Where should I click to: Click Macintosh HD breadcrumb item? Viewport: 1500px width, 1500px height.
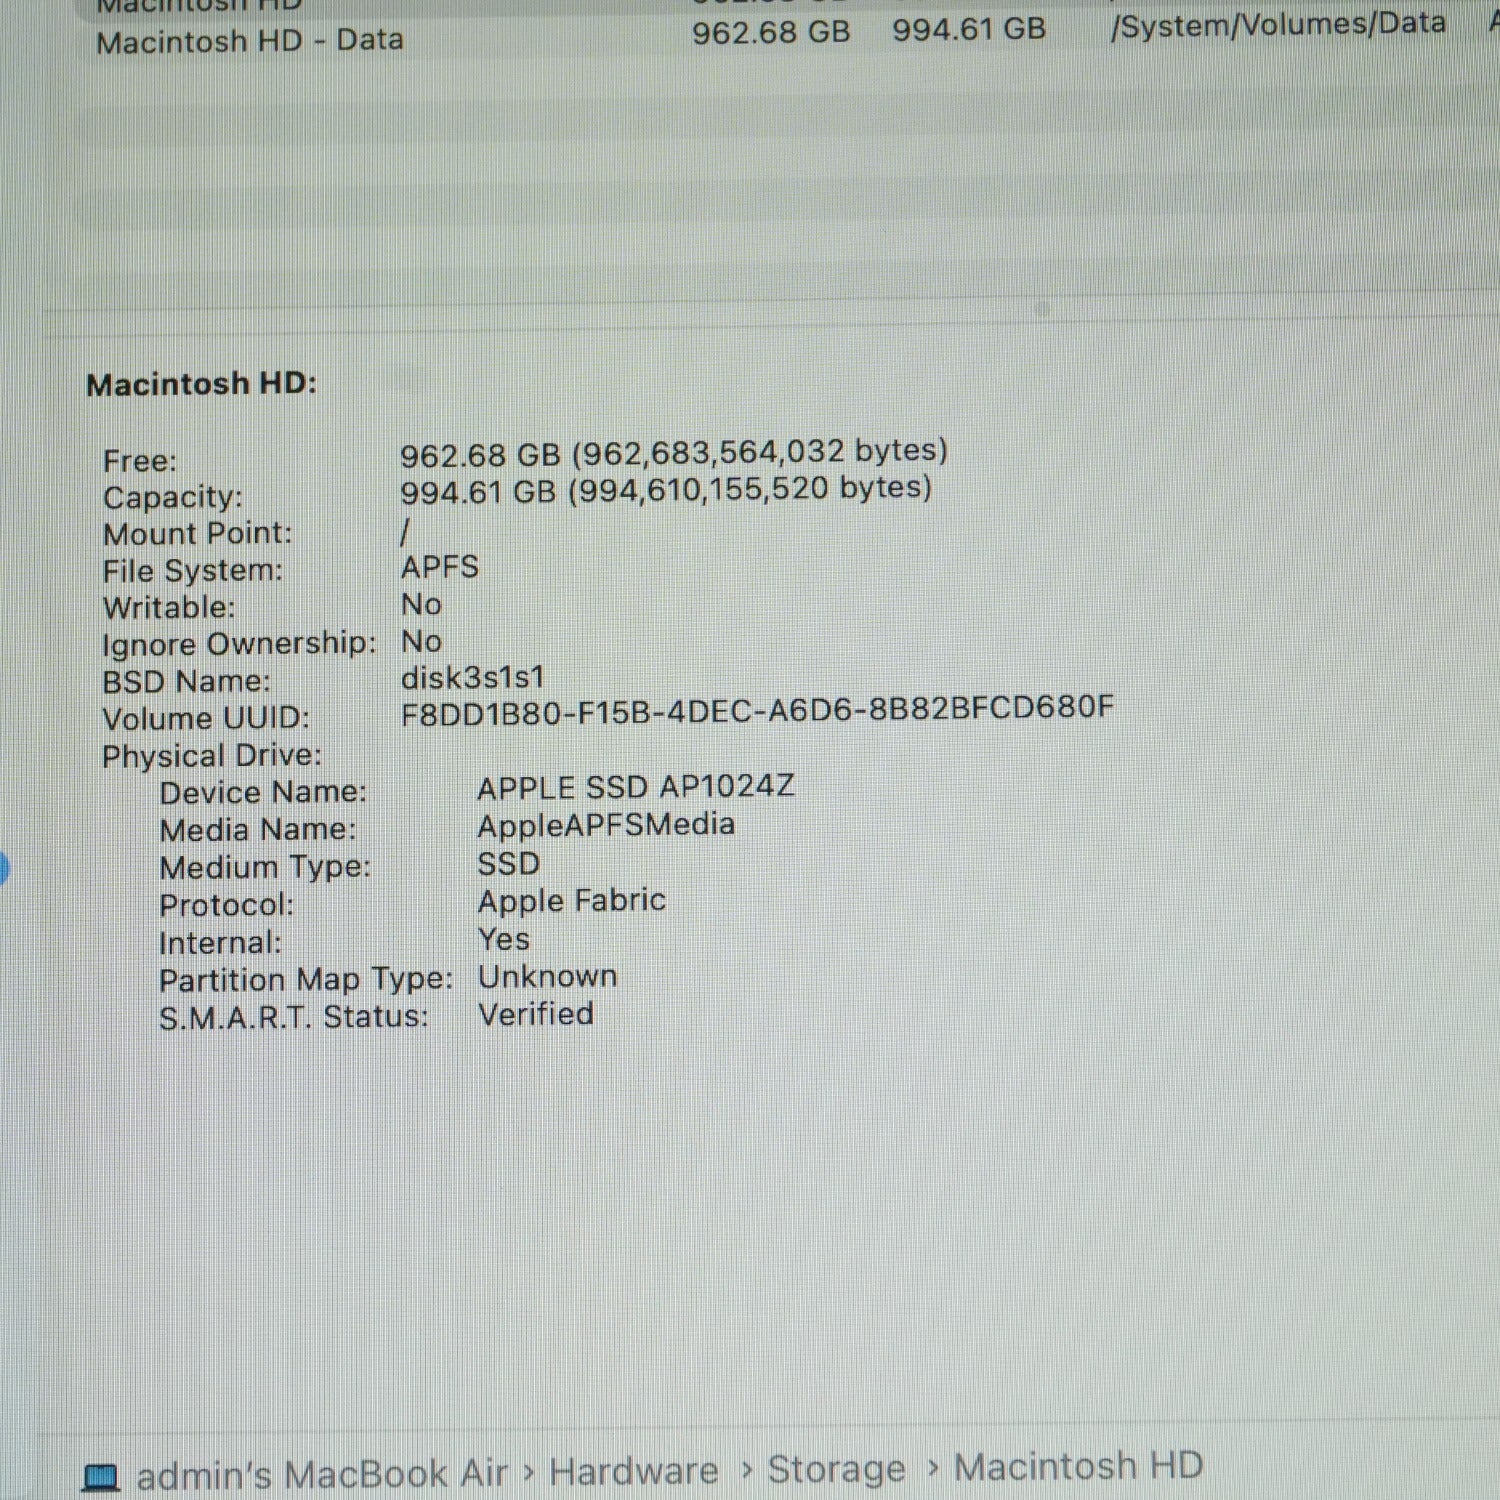pos(1078,1466)
